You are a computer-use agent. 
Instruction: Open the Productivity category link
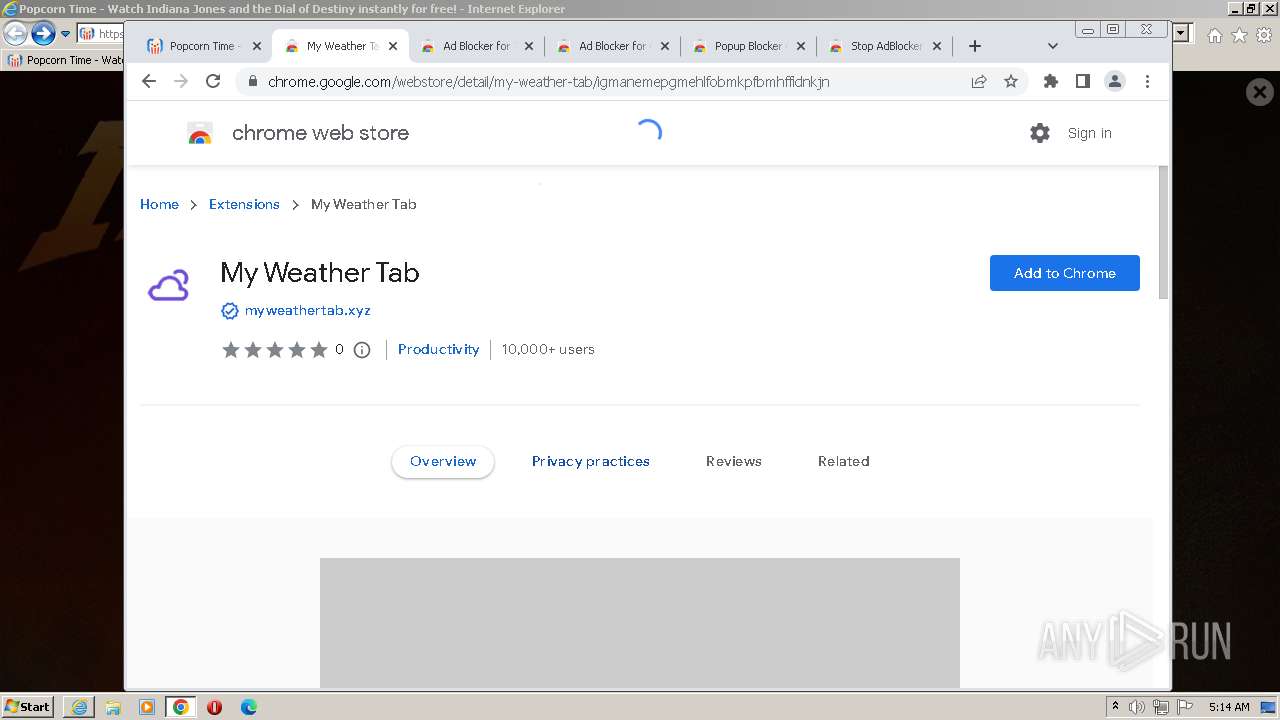click(x=438, y=349)
